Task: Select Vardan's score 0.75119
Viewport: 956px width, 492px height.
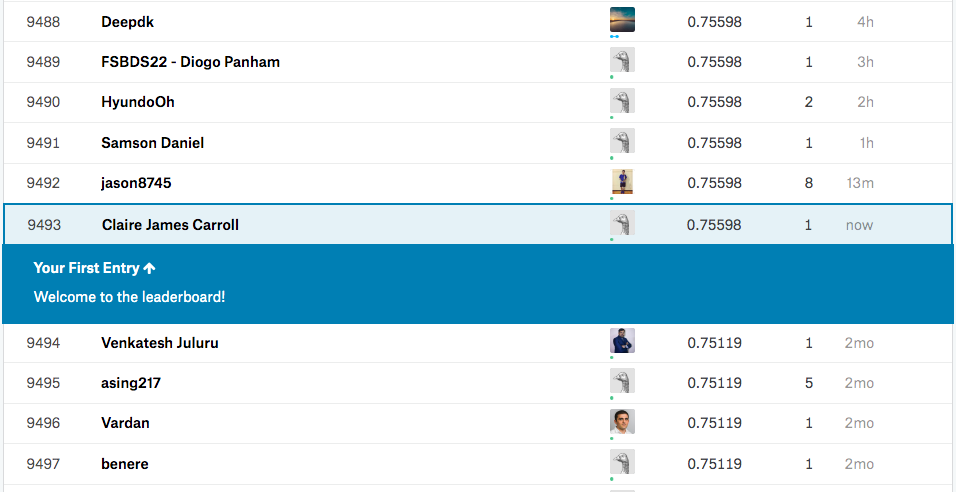Action: (x=715, y=423)
